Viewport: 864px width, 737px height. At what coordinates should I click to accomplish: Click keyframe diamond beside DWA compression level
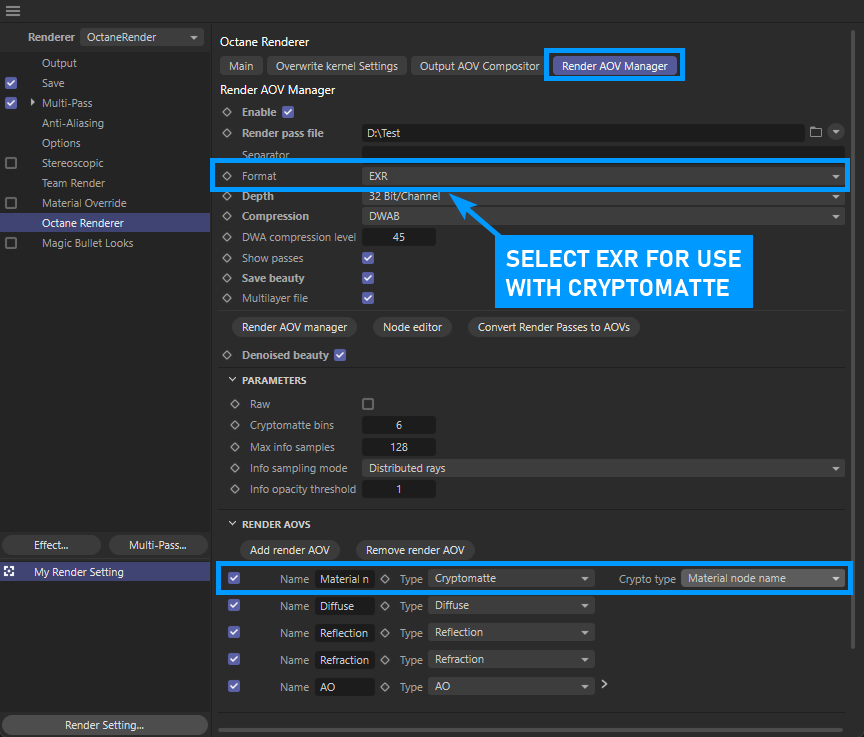tap(227, 237)
